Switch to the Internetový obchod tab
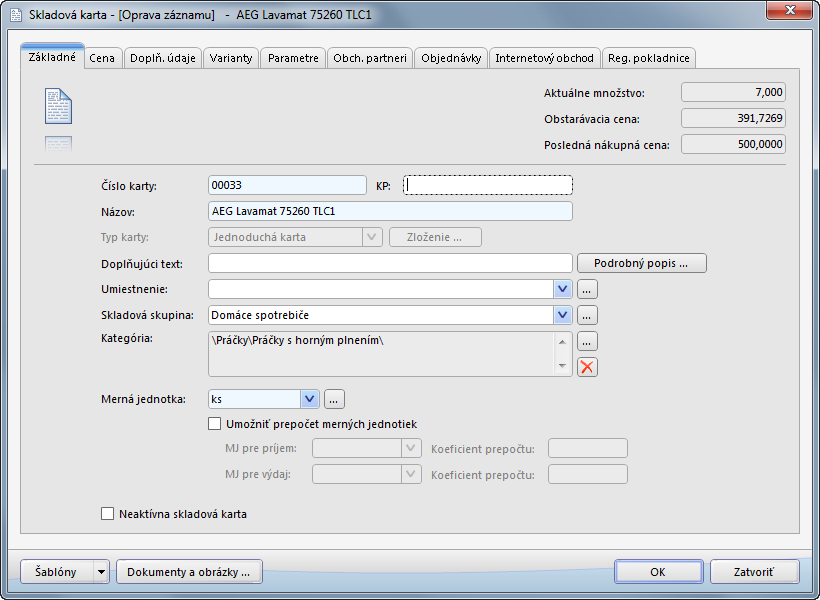The image size is (820, 600). pos(544,58)
